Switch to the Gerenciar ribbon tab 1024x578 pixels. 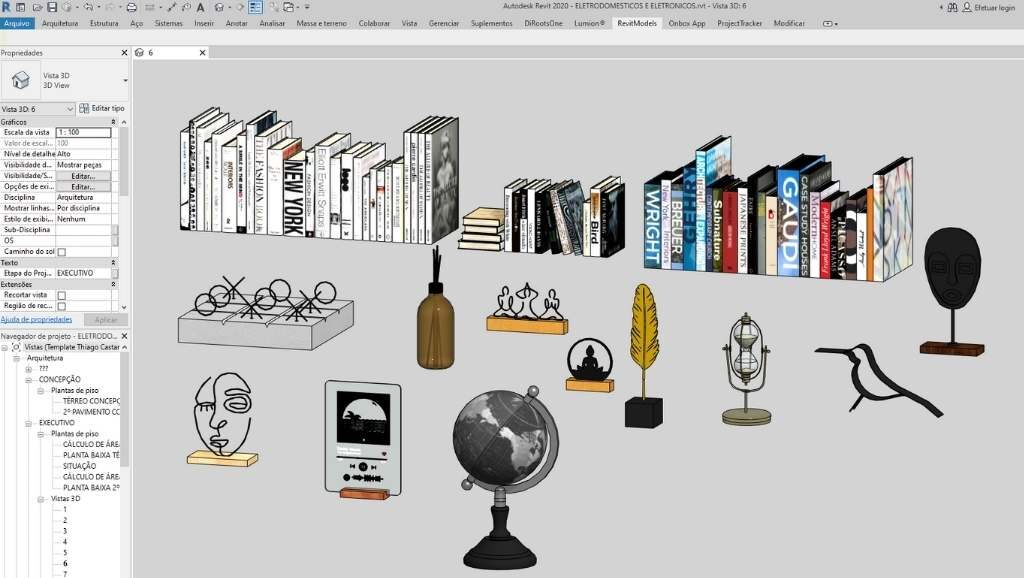point(444,22)
